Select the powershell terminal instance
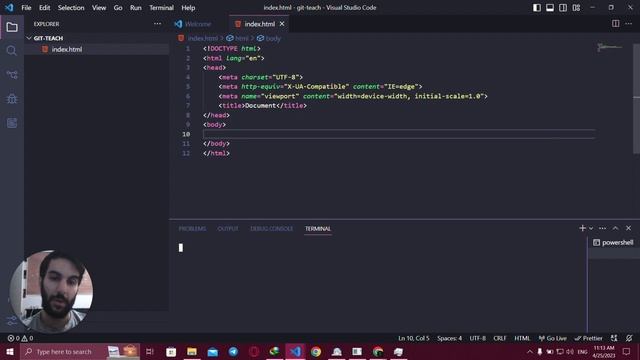Screen dimensions: 640x360 tap(613, 242)
